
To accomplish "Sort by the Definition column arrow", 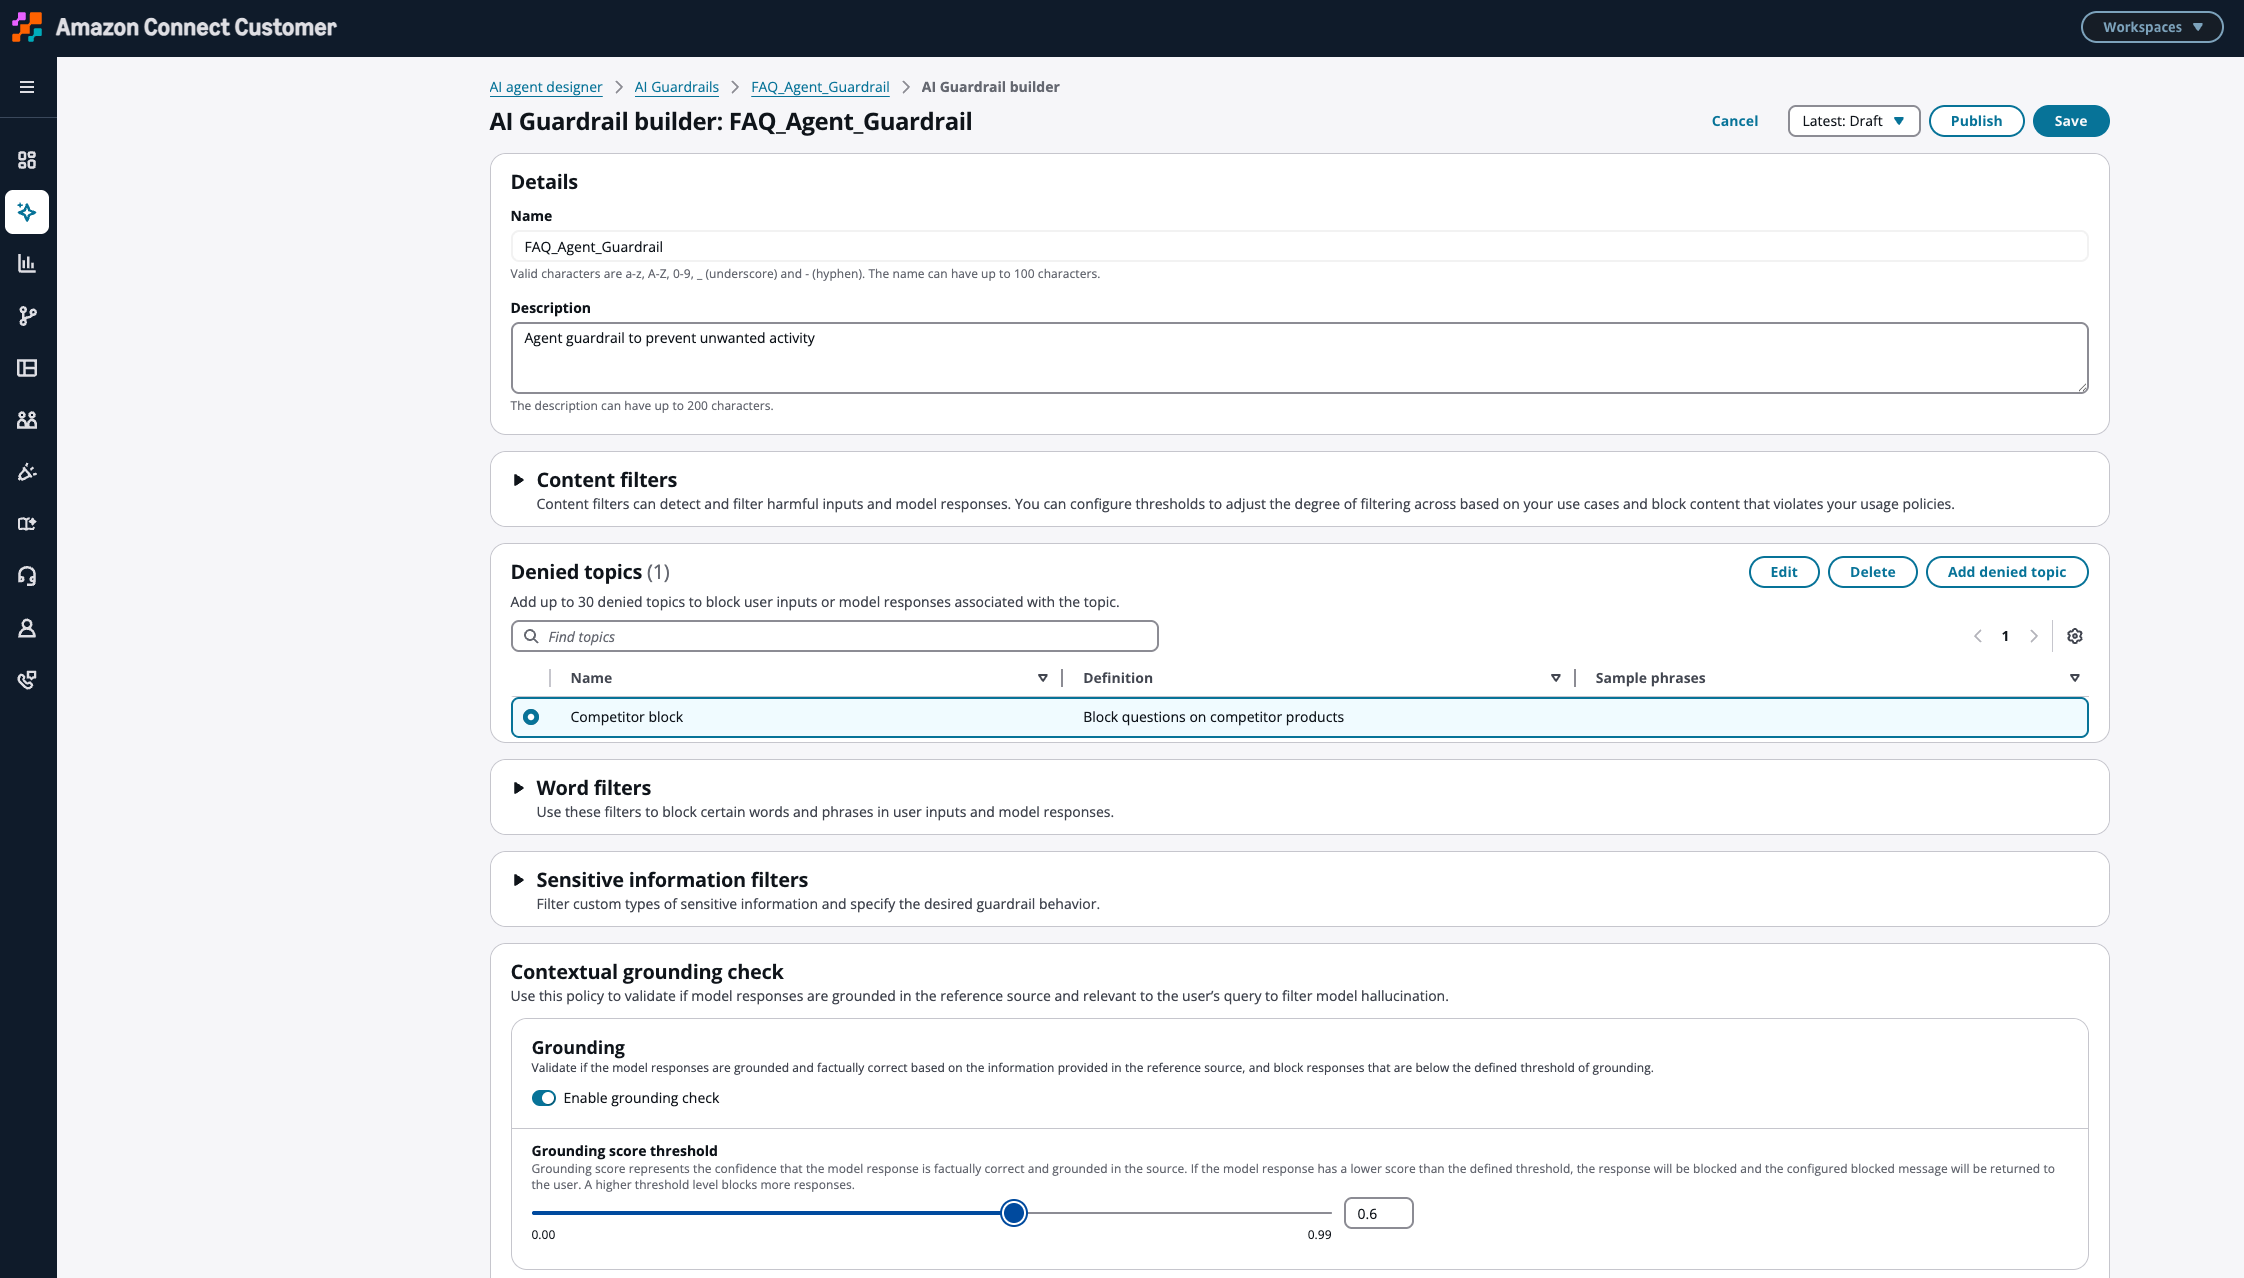I will [x=1555, y=678].
